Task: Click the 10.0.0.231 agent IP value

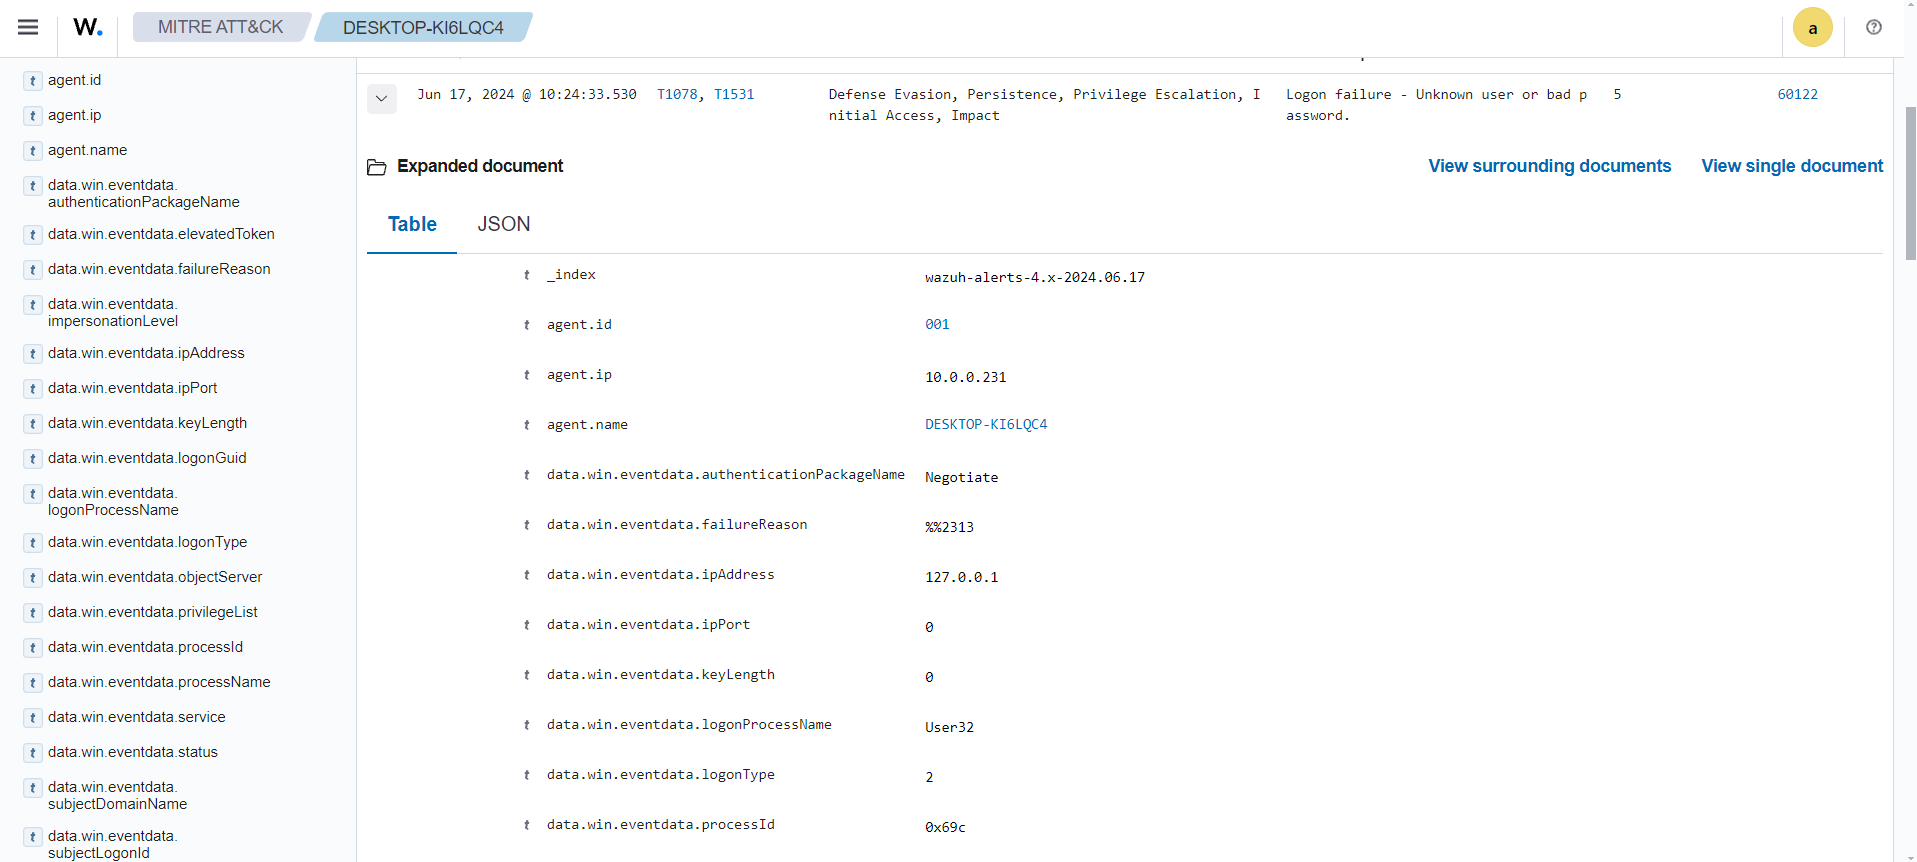Action: tap(965, 377)
